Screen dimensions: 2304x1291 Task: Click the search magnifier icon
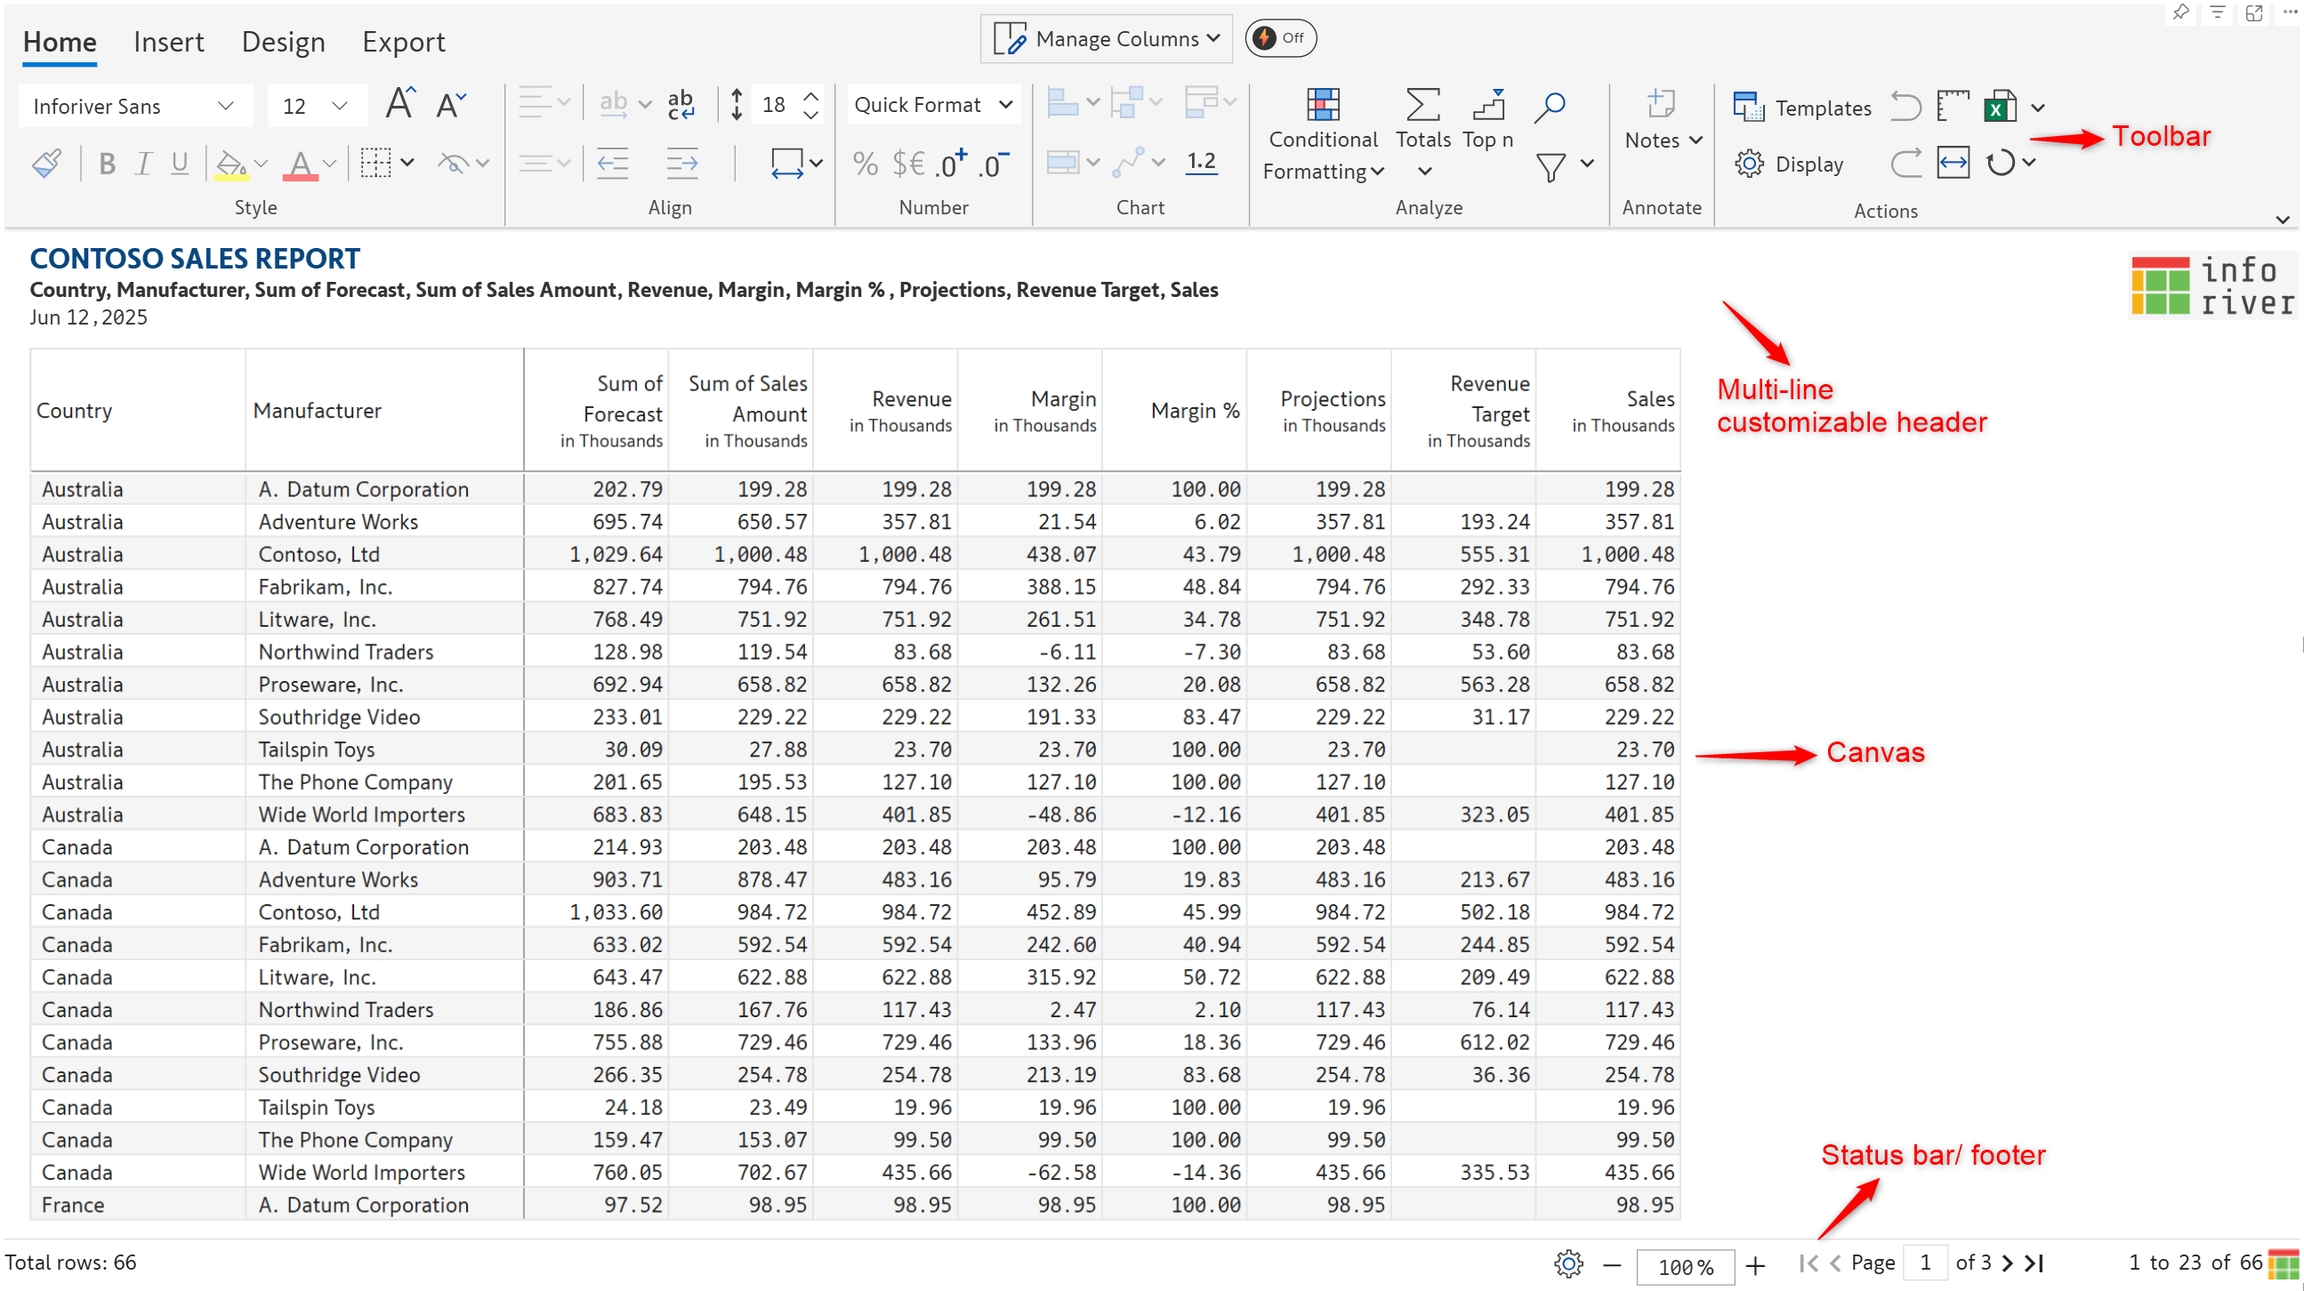click(x=1550, y=106)
